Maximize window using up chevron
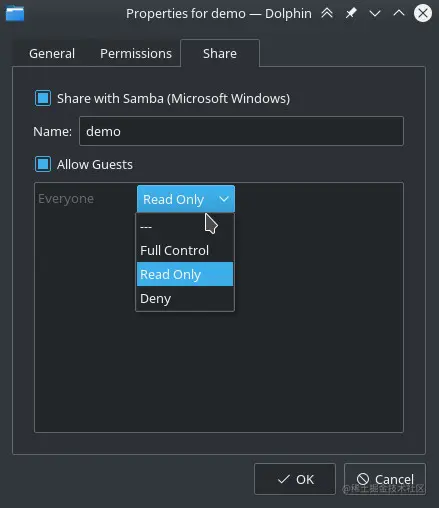This screenshot has height=508, width=439. click(x=399, y=13)
